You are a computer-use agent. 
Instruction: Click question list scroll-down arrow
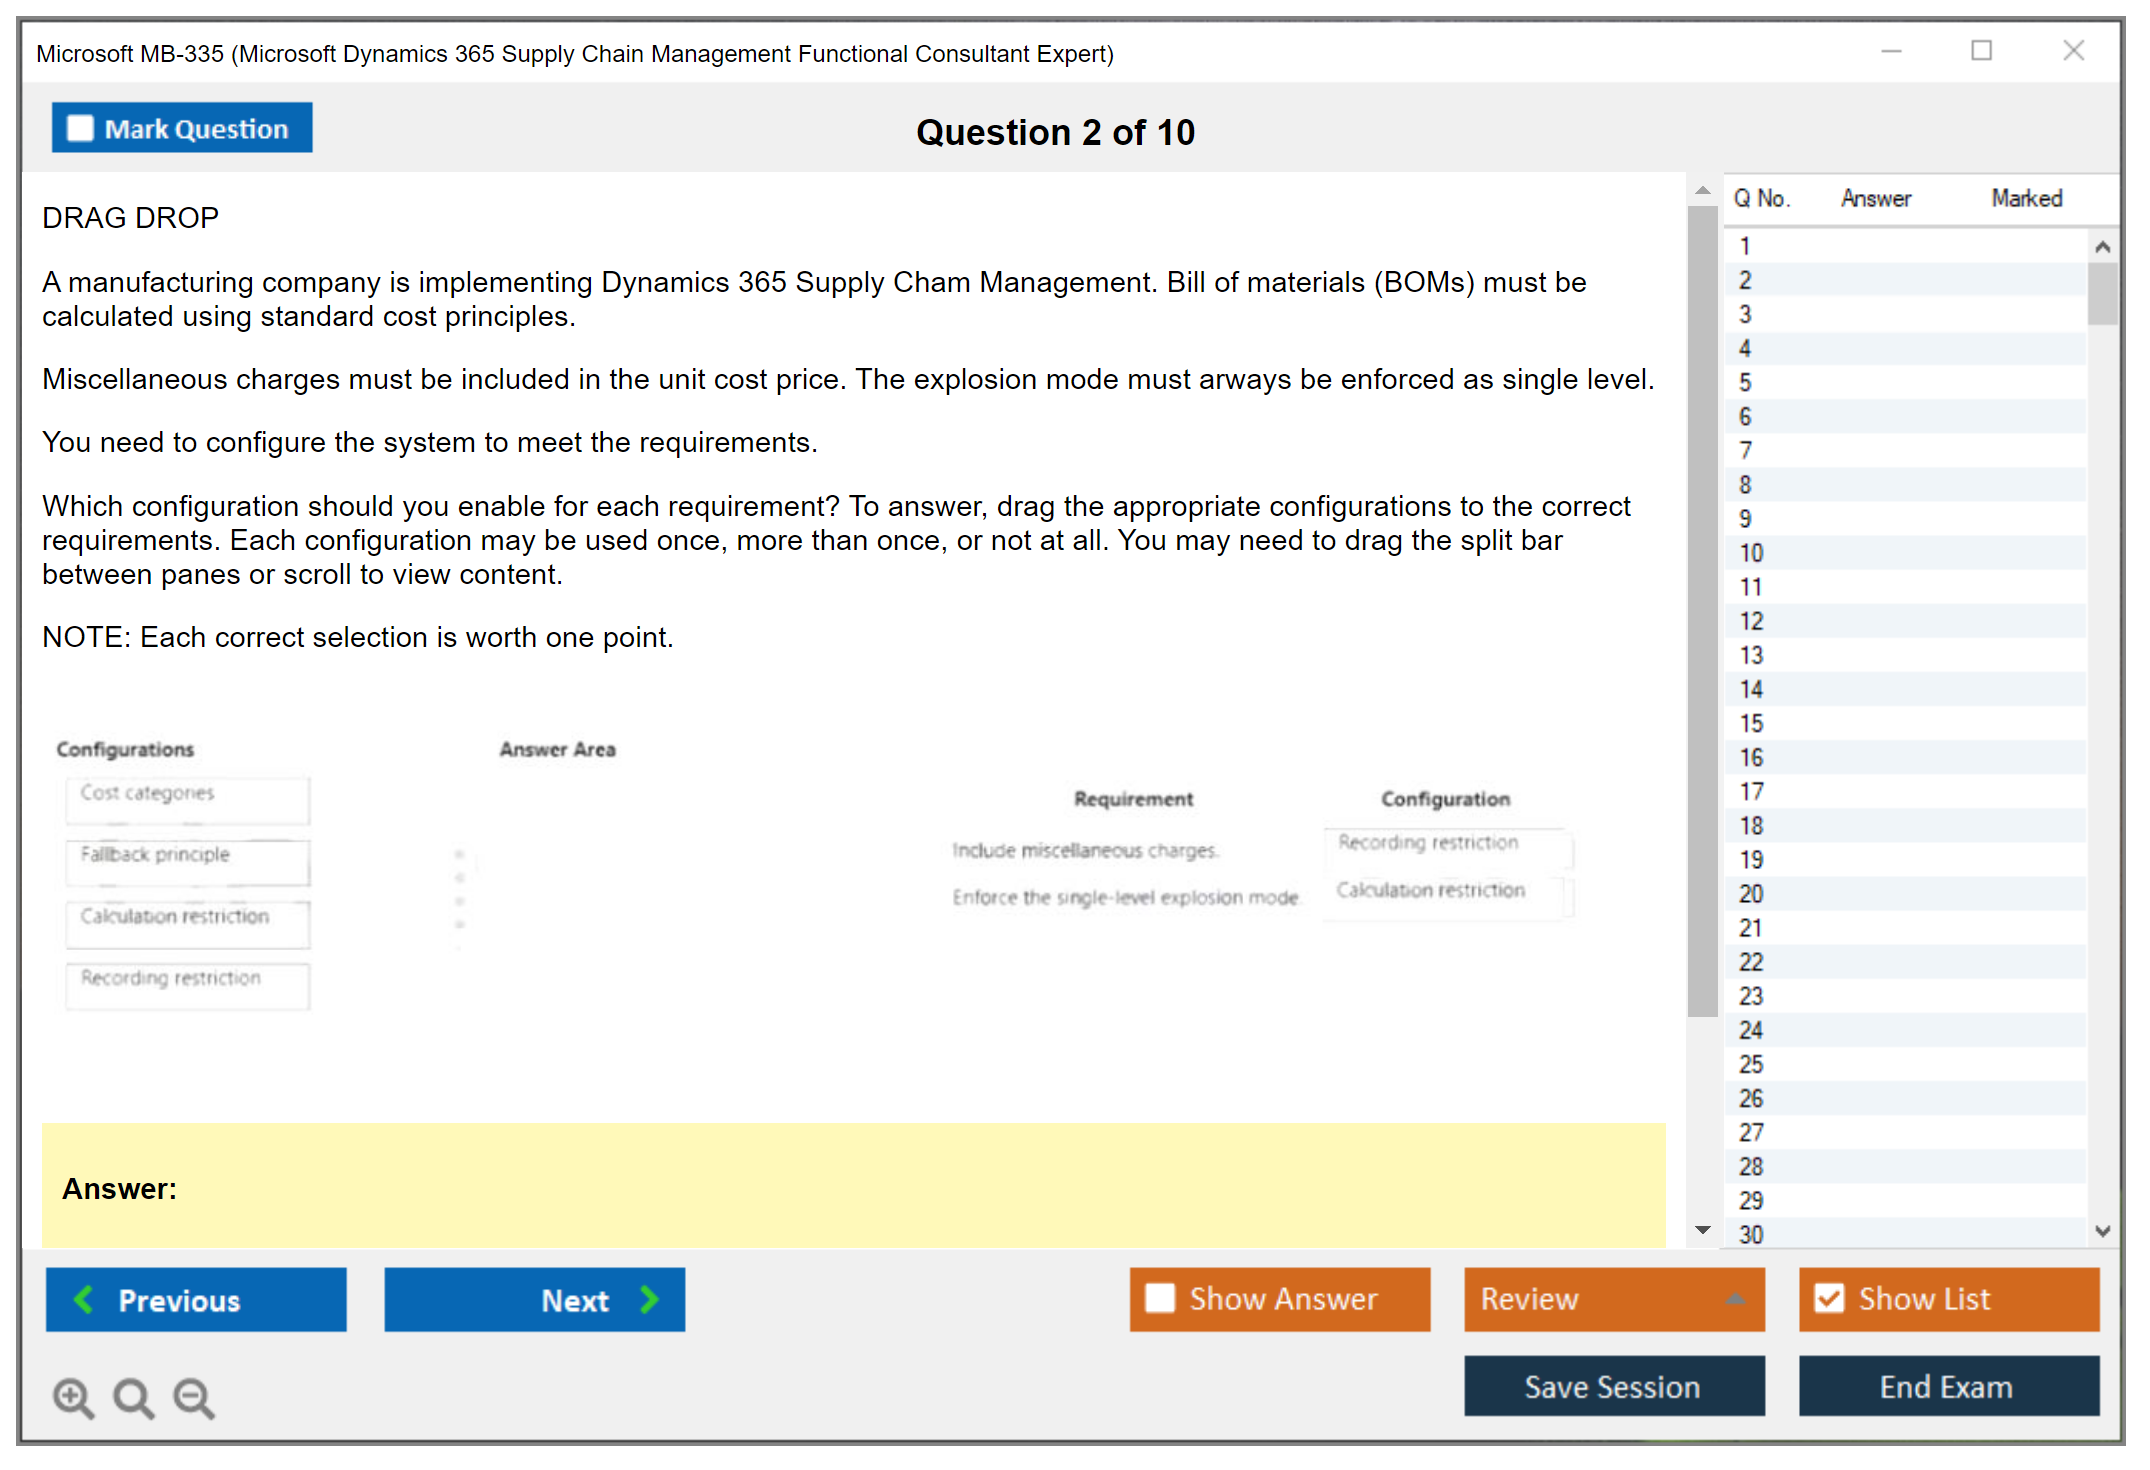coord(2102,1231)
